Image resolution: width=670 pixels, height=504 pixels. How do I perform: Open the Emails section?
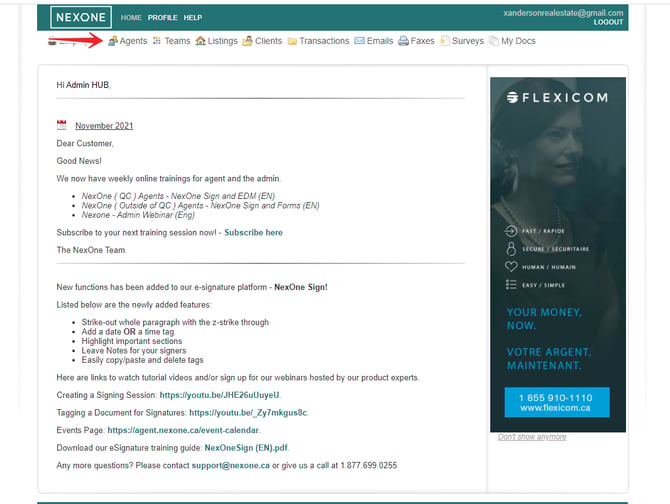[380, 41]
